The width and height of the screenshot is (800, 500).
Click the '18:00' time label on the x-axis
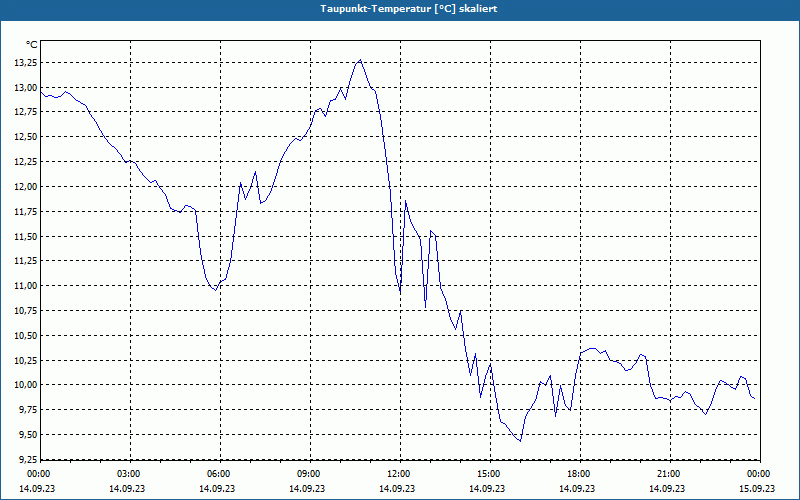580,474
